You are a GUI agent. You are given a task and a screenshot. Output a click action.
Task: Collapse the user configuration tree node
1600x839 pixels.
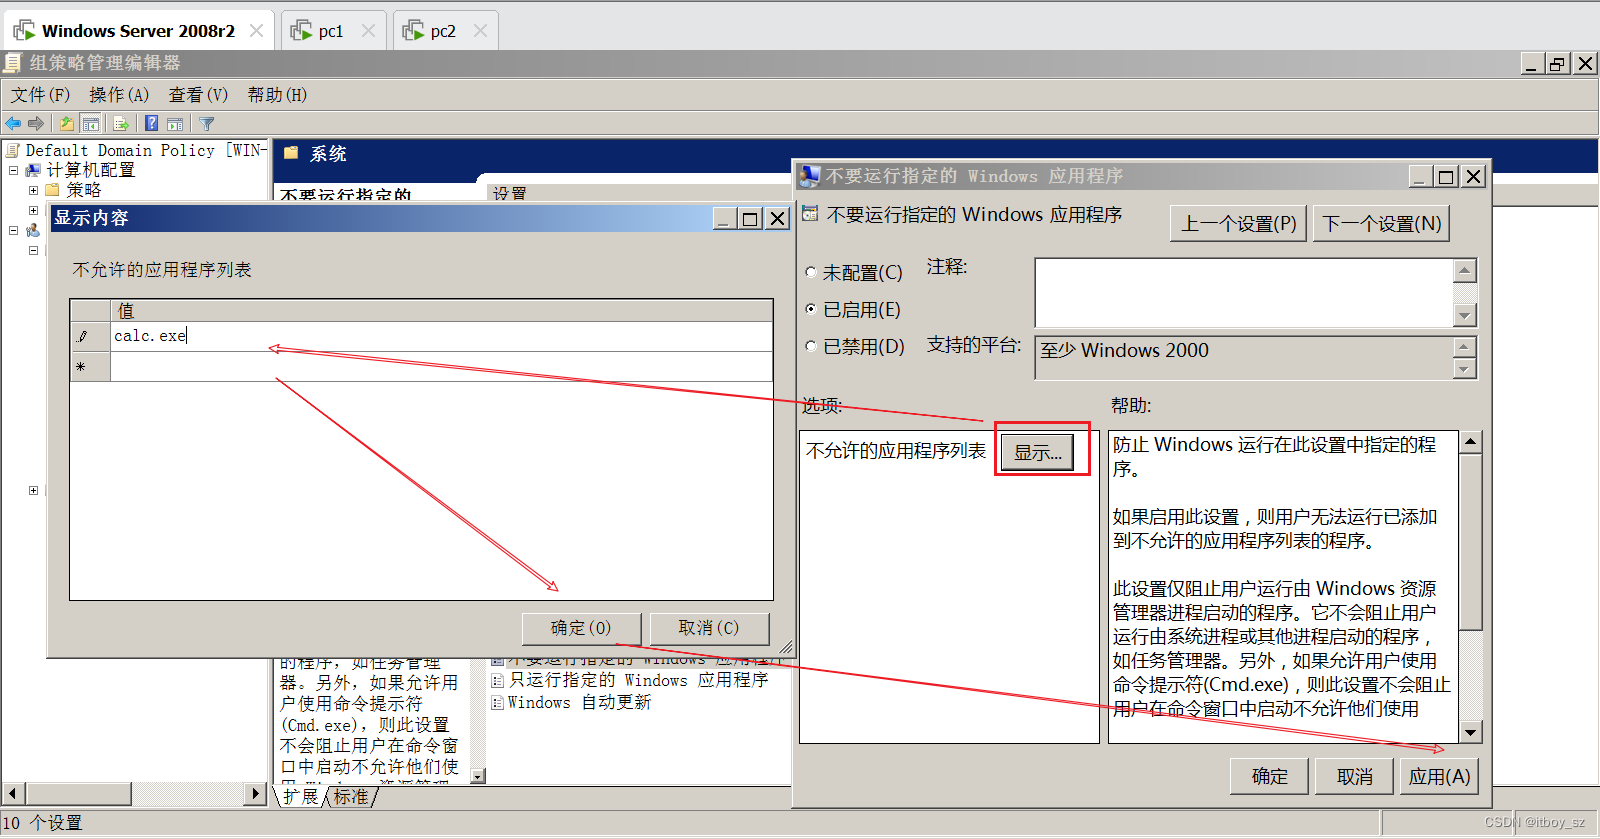pos(14,230)
